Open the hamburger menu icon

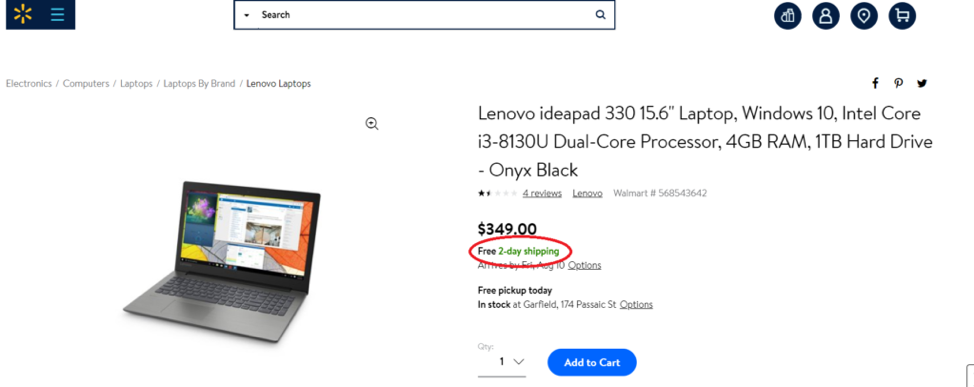(x=57, y=14)
